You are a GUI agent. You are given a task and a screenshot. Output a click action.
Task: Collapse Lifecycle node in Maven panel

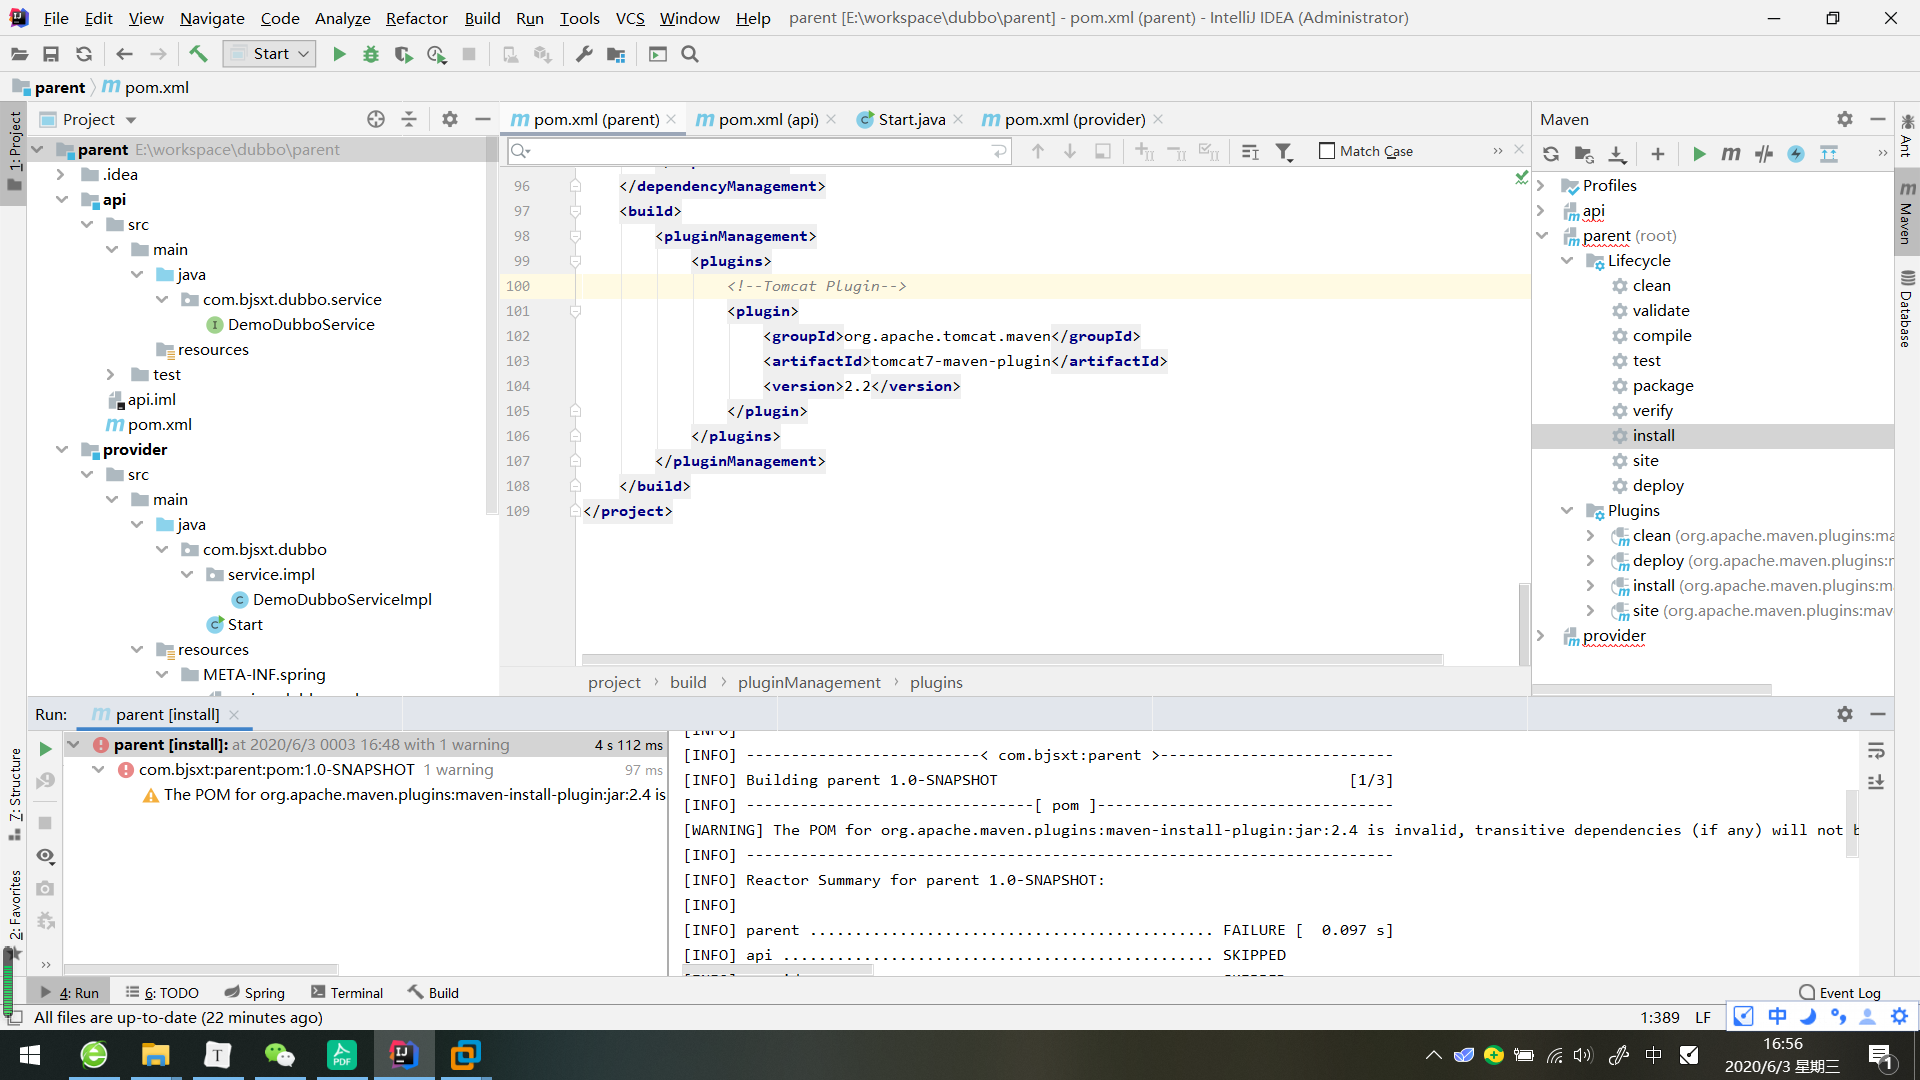click(1566, 260)
